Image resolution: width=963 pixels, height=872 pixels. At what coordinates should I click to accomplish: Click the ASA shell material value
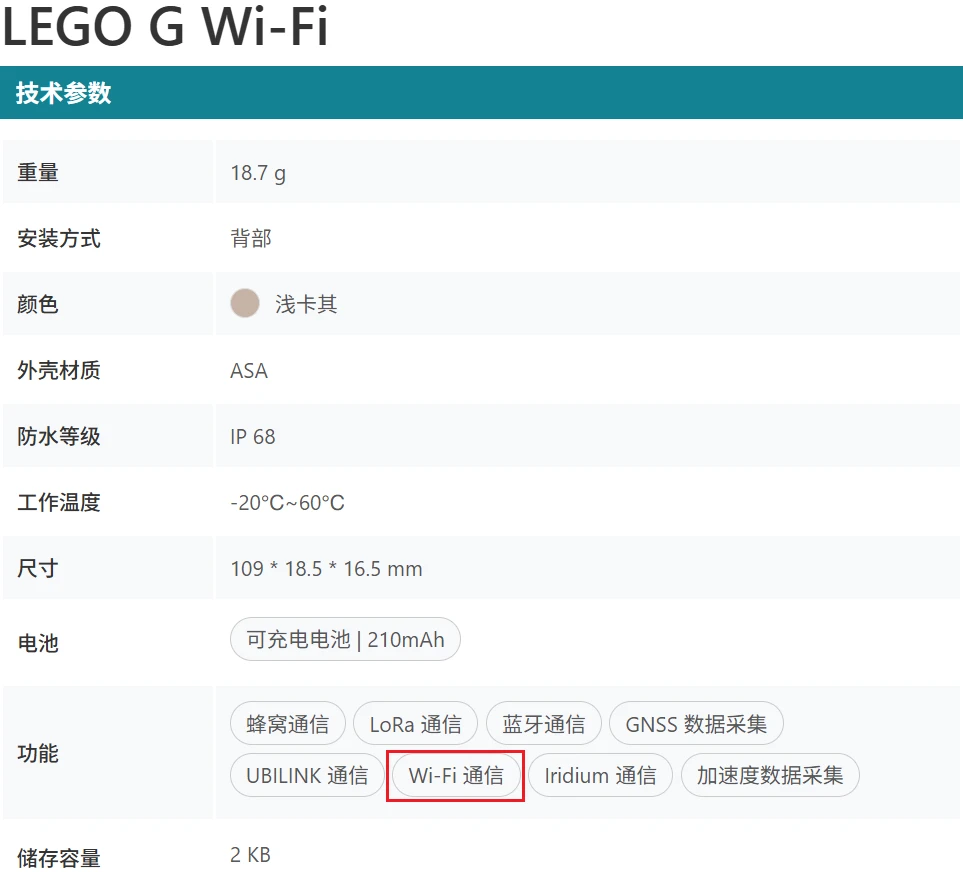(249, 371)
